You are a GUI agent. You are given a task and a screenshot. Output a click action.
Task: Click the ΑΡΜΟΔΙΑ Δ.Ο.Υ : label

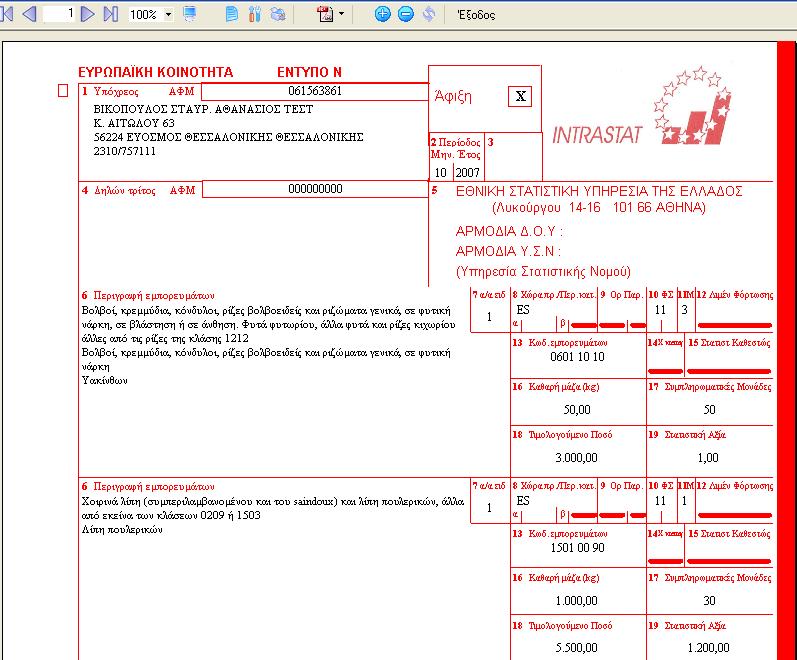pos(509,232)
